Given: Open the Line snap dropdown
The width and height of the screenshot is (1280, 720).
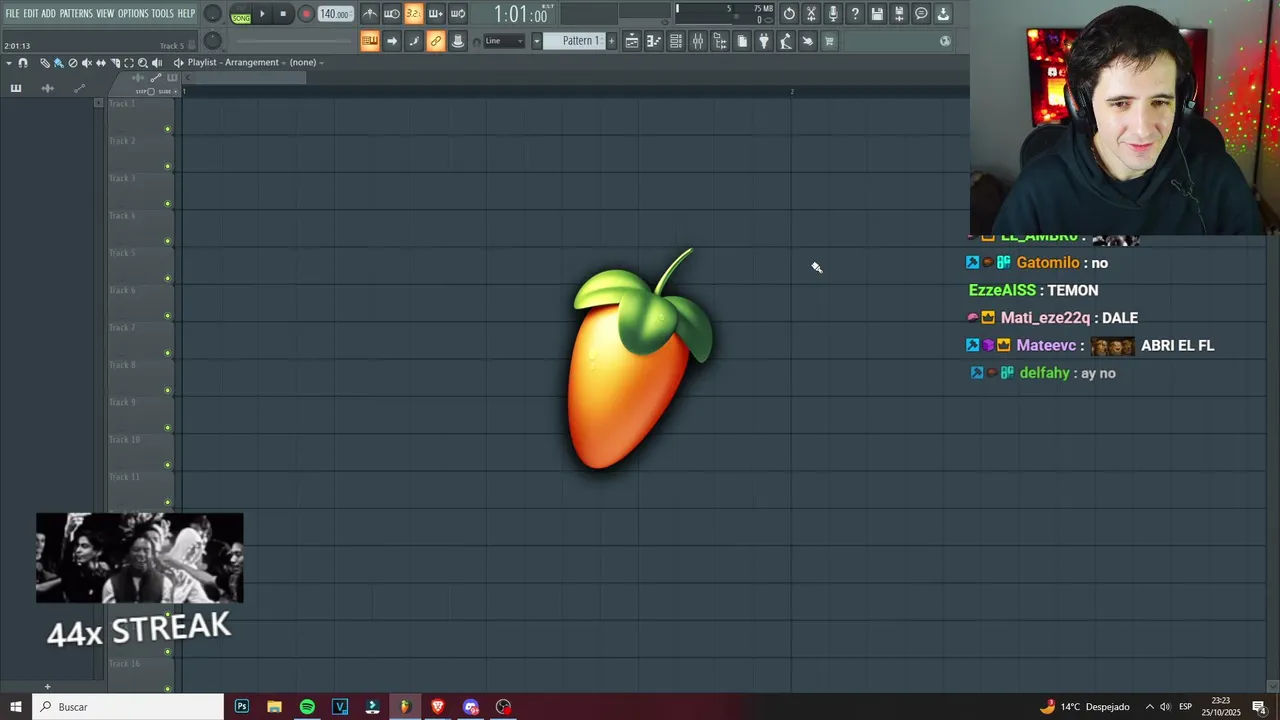Looking at the screenshot, I should coord(504,41).
